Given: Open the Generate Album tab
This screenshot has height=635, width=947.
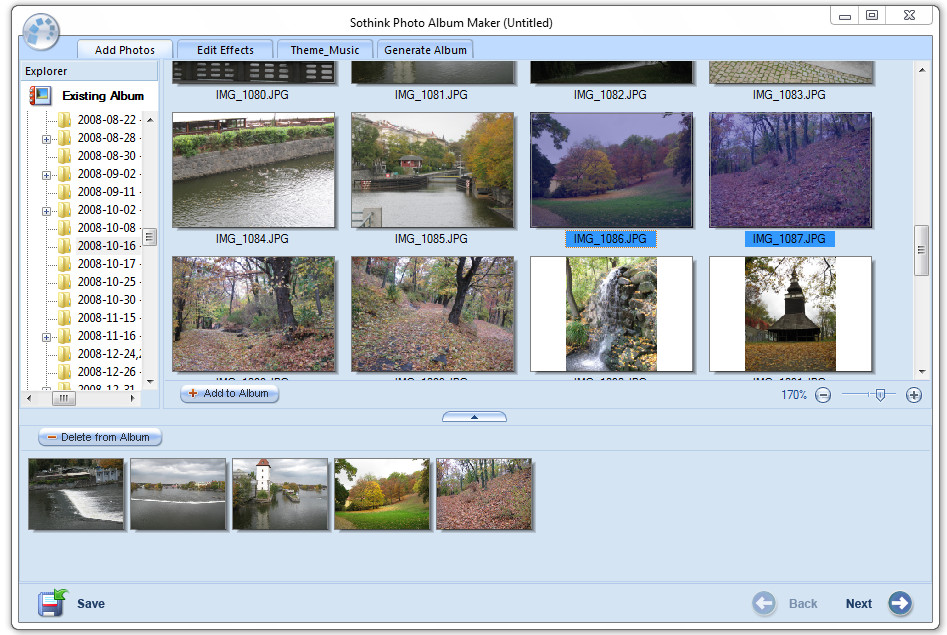Looking at the screenshot, I should (x=425, y=50).
